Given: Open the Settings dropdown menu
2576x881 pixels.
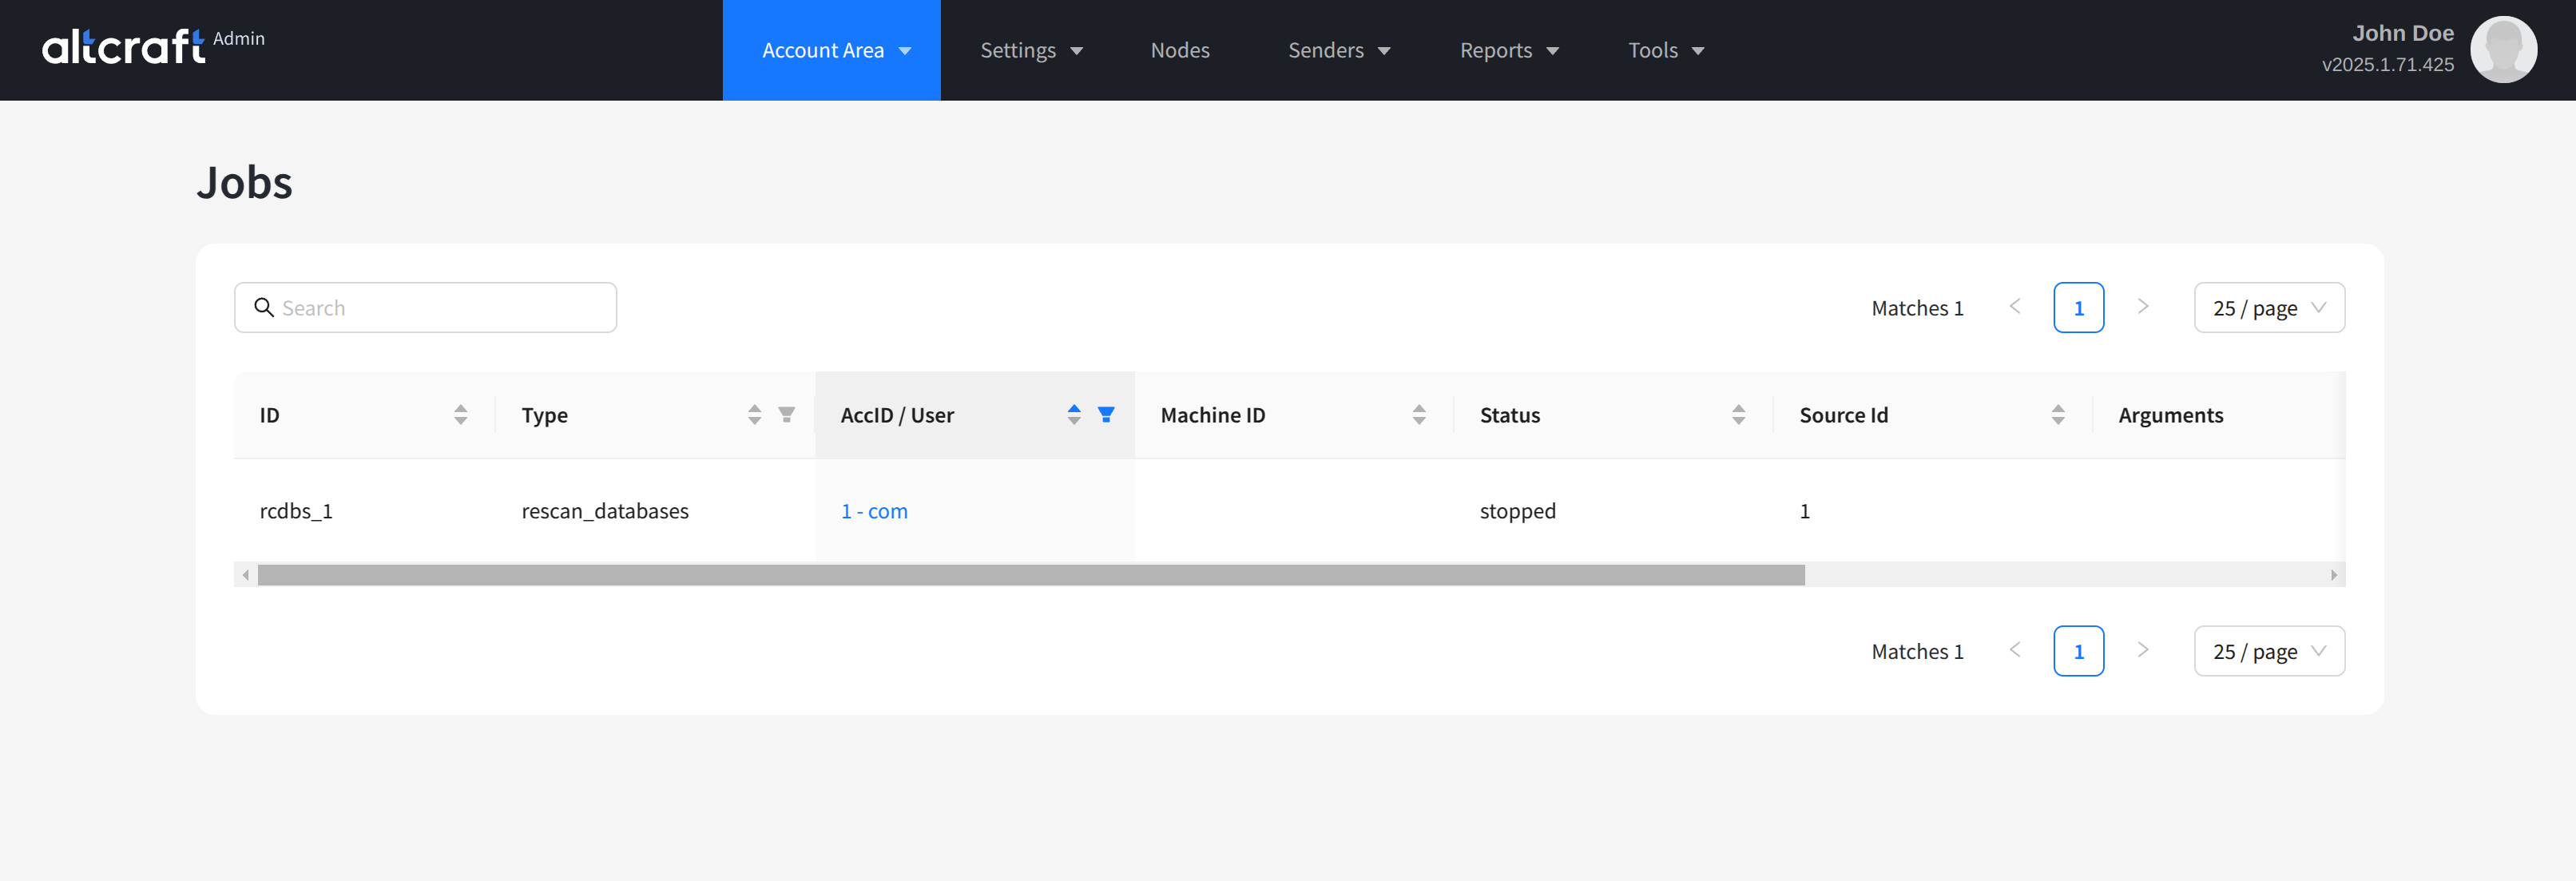Looking at the screenshot, I should 1030,50.
